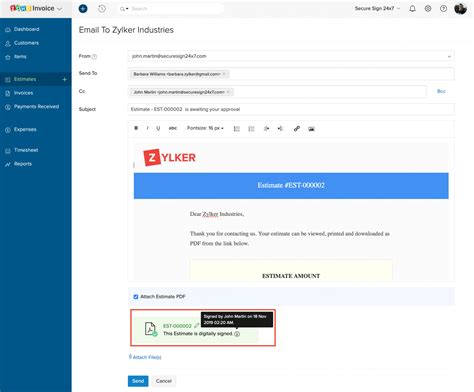Screen dimensions: 474x392
Task: Insert a hyperlink via link icon
Action: (297, 129)
